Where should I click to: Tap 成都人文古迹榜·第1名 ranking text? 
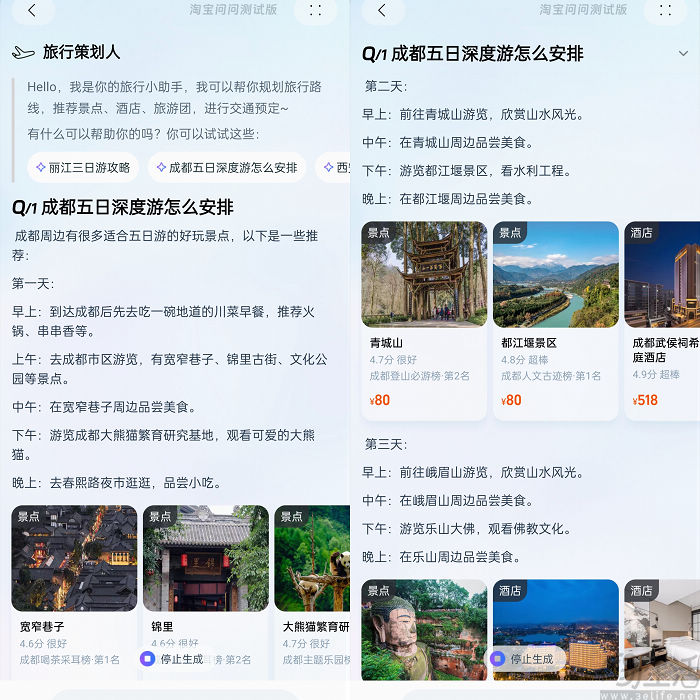pyautogui.click(x=551, y=376)
